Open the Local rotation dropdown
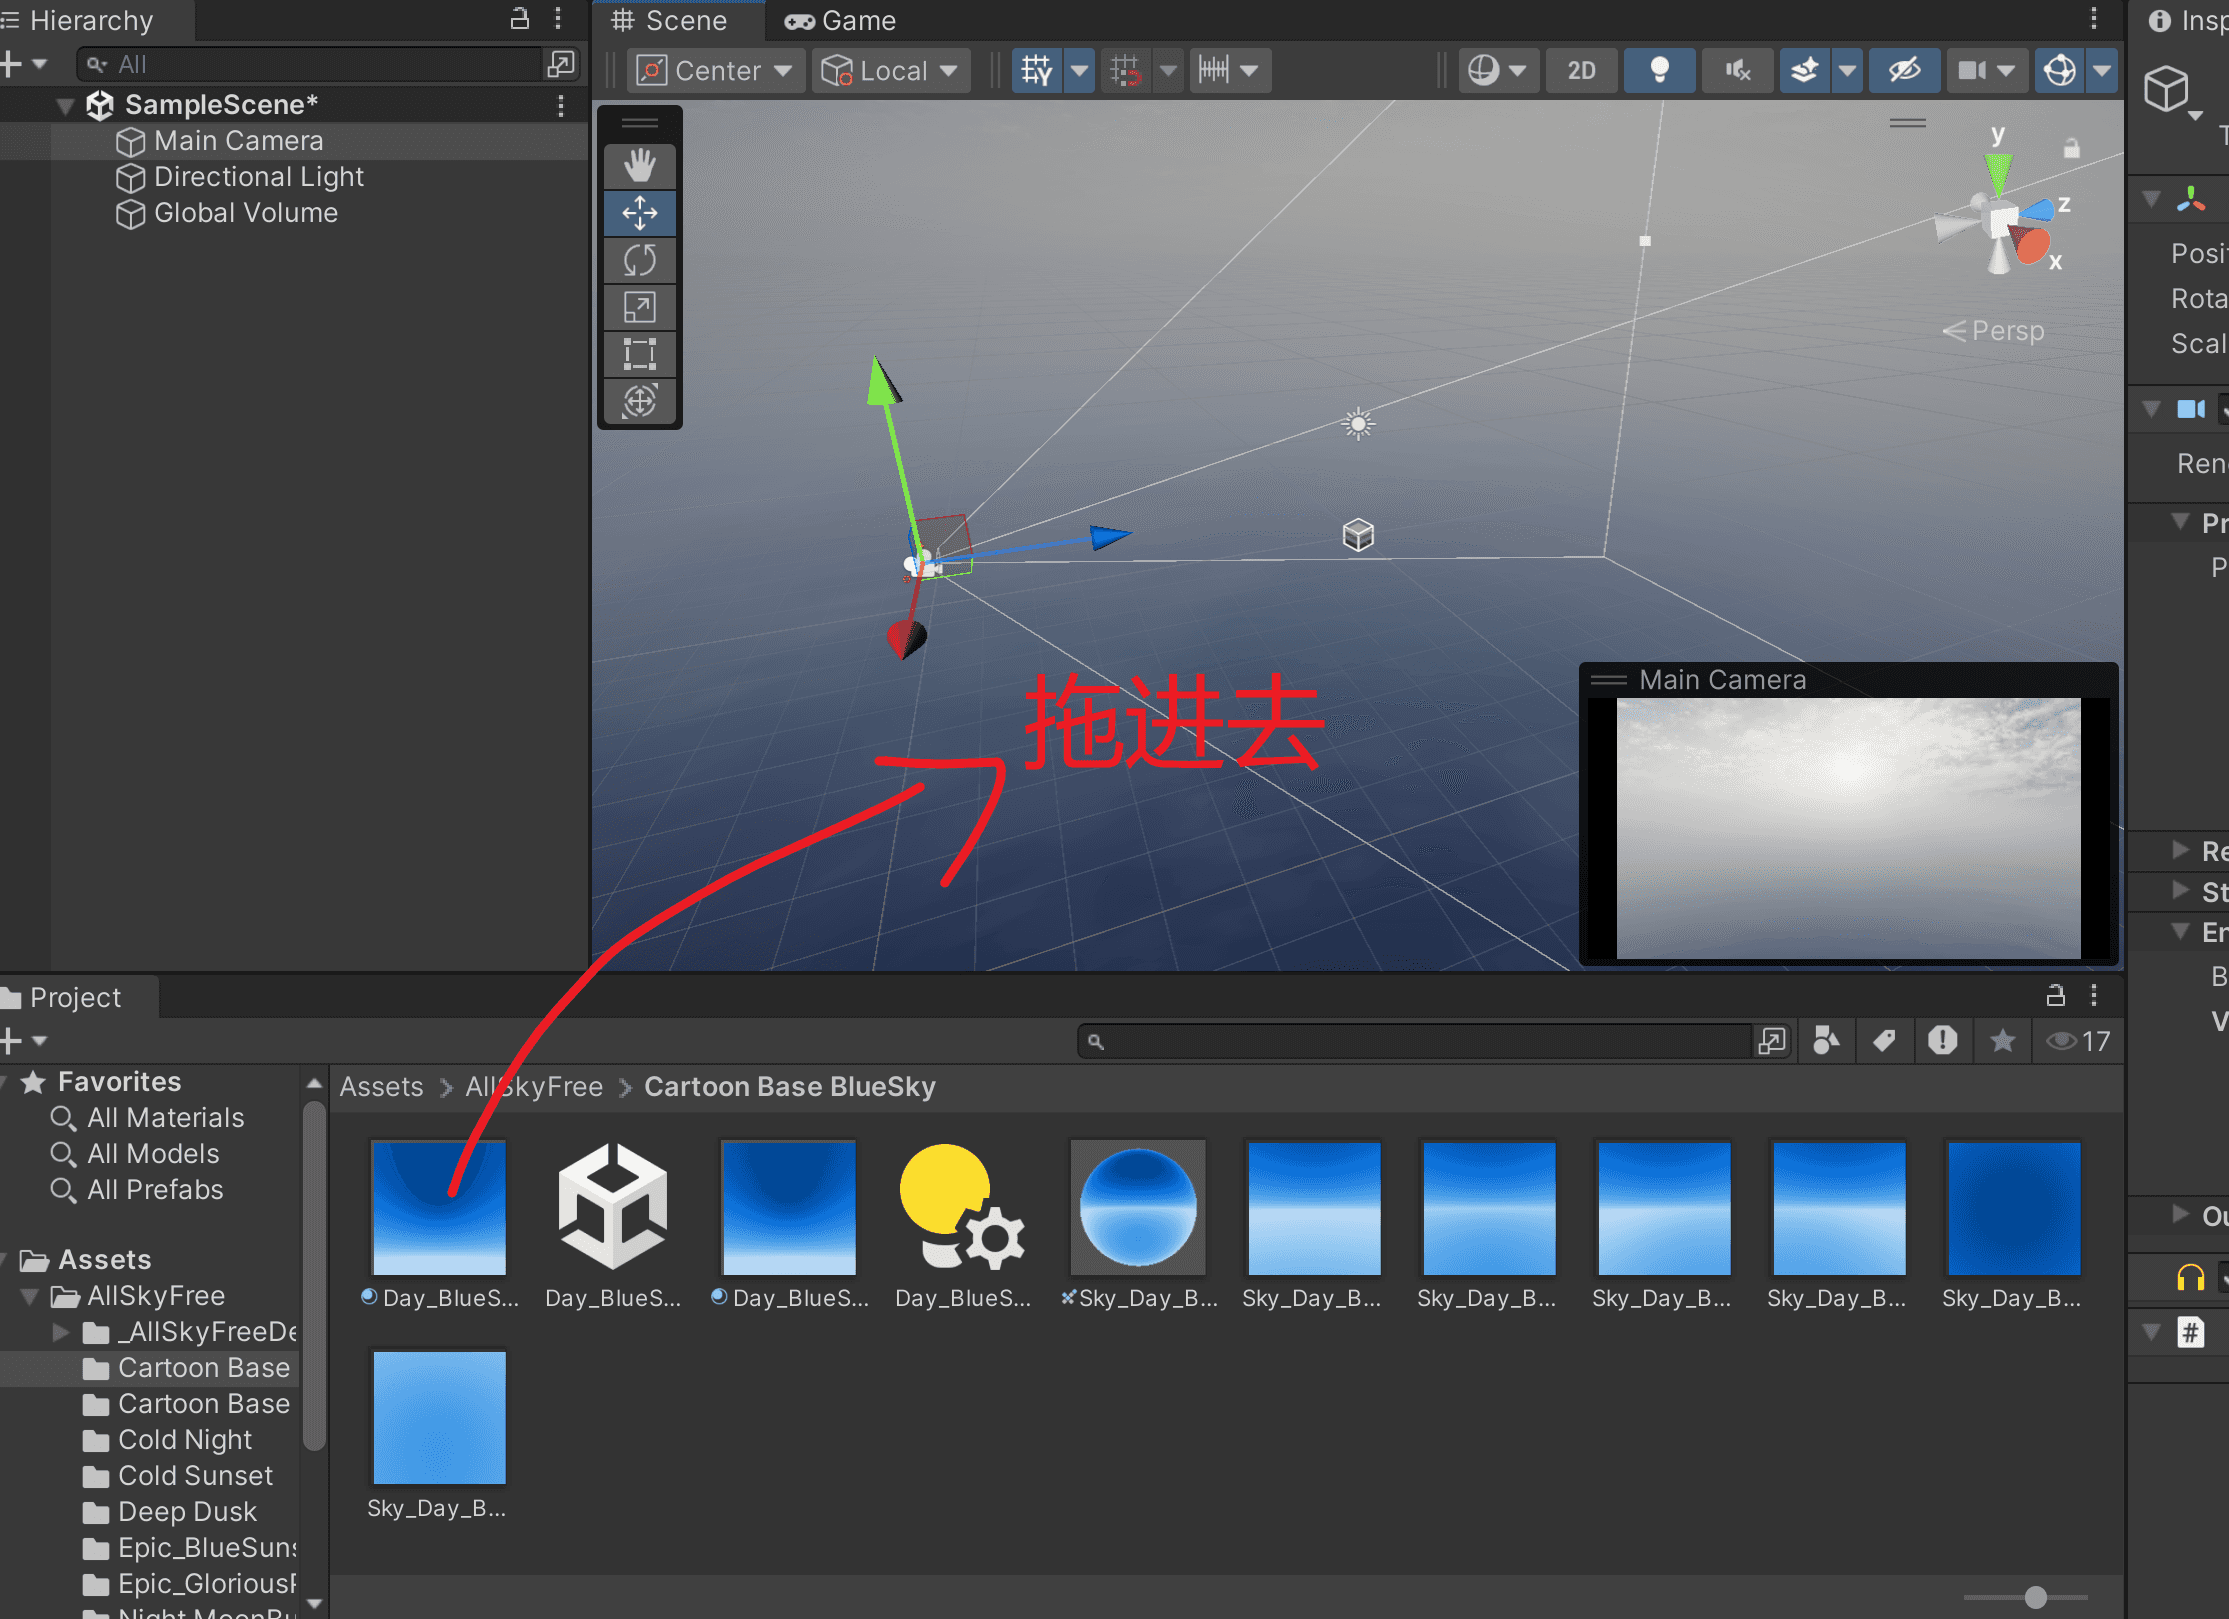This screenshot has width=2229, height=1619. coord(890,71)
